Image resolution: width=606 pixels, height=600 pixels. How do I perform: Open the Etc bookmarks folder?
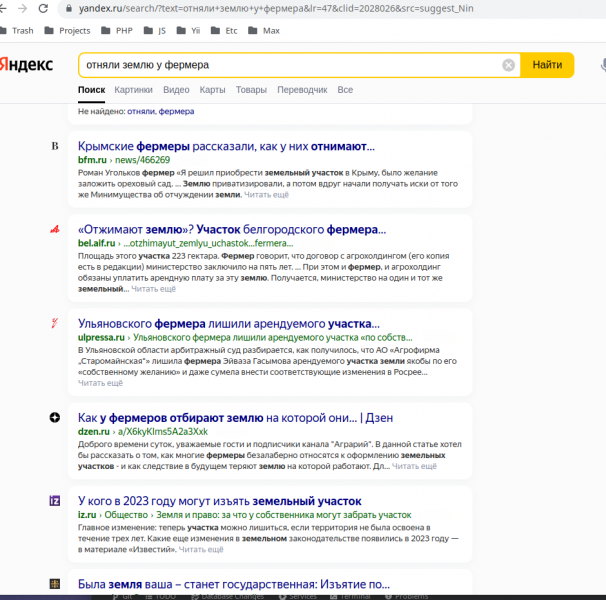coord(224,31)
